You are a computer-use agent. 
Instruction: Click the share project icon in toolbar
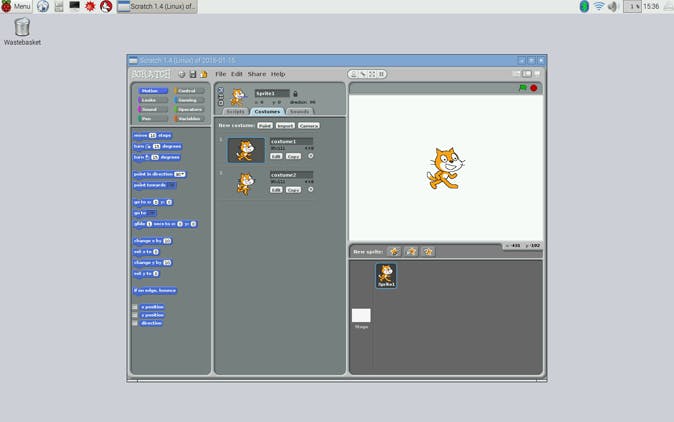204,74
